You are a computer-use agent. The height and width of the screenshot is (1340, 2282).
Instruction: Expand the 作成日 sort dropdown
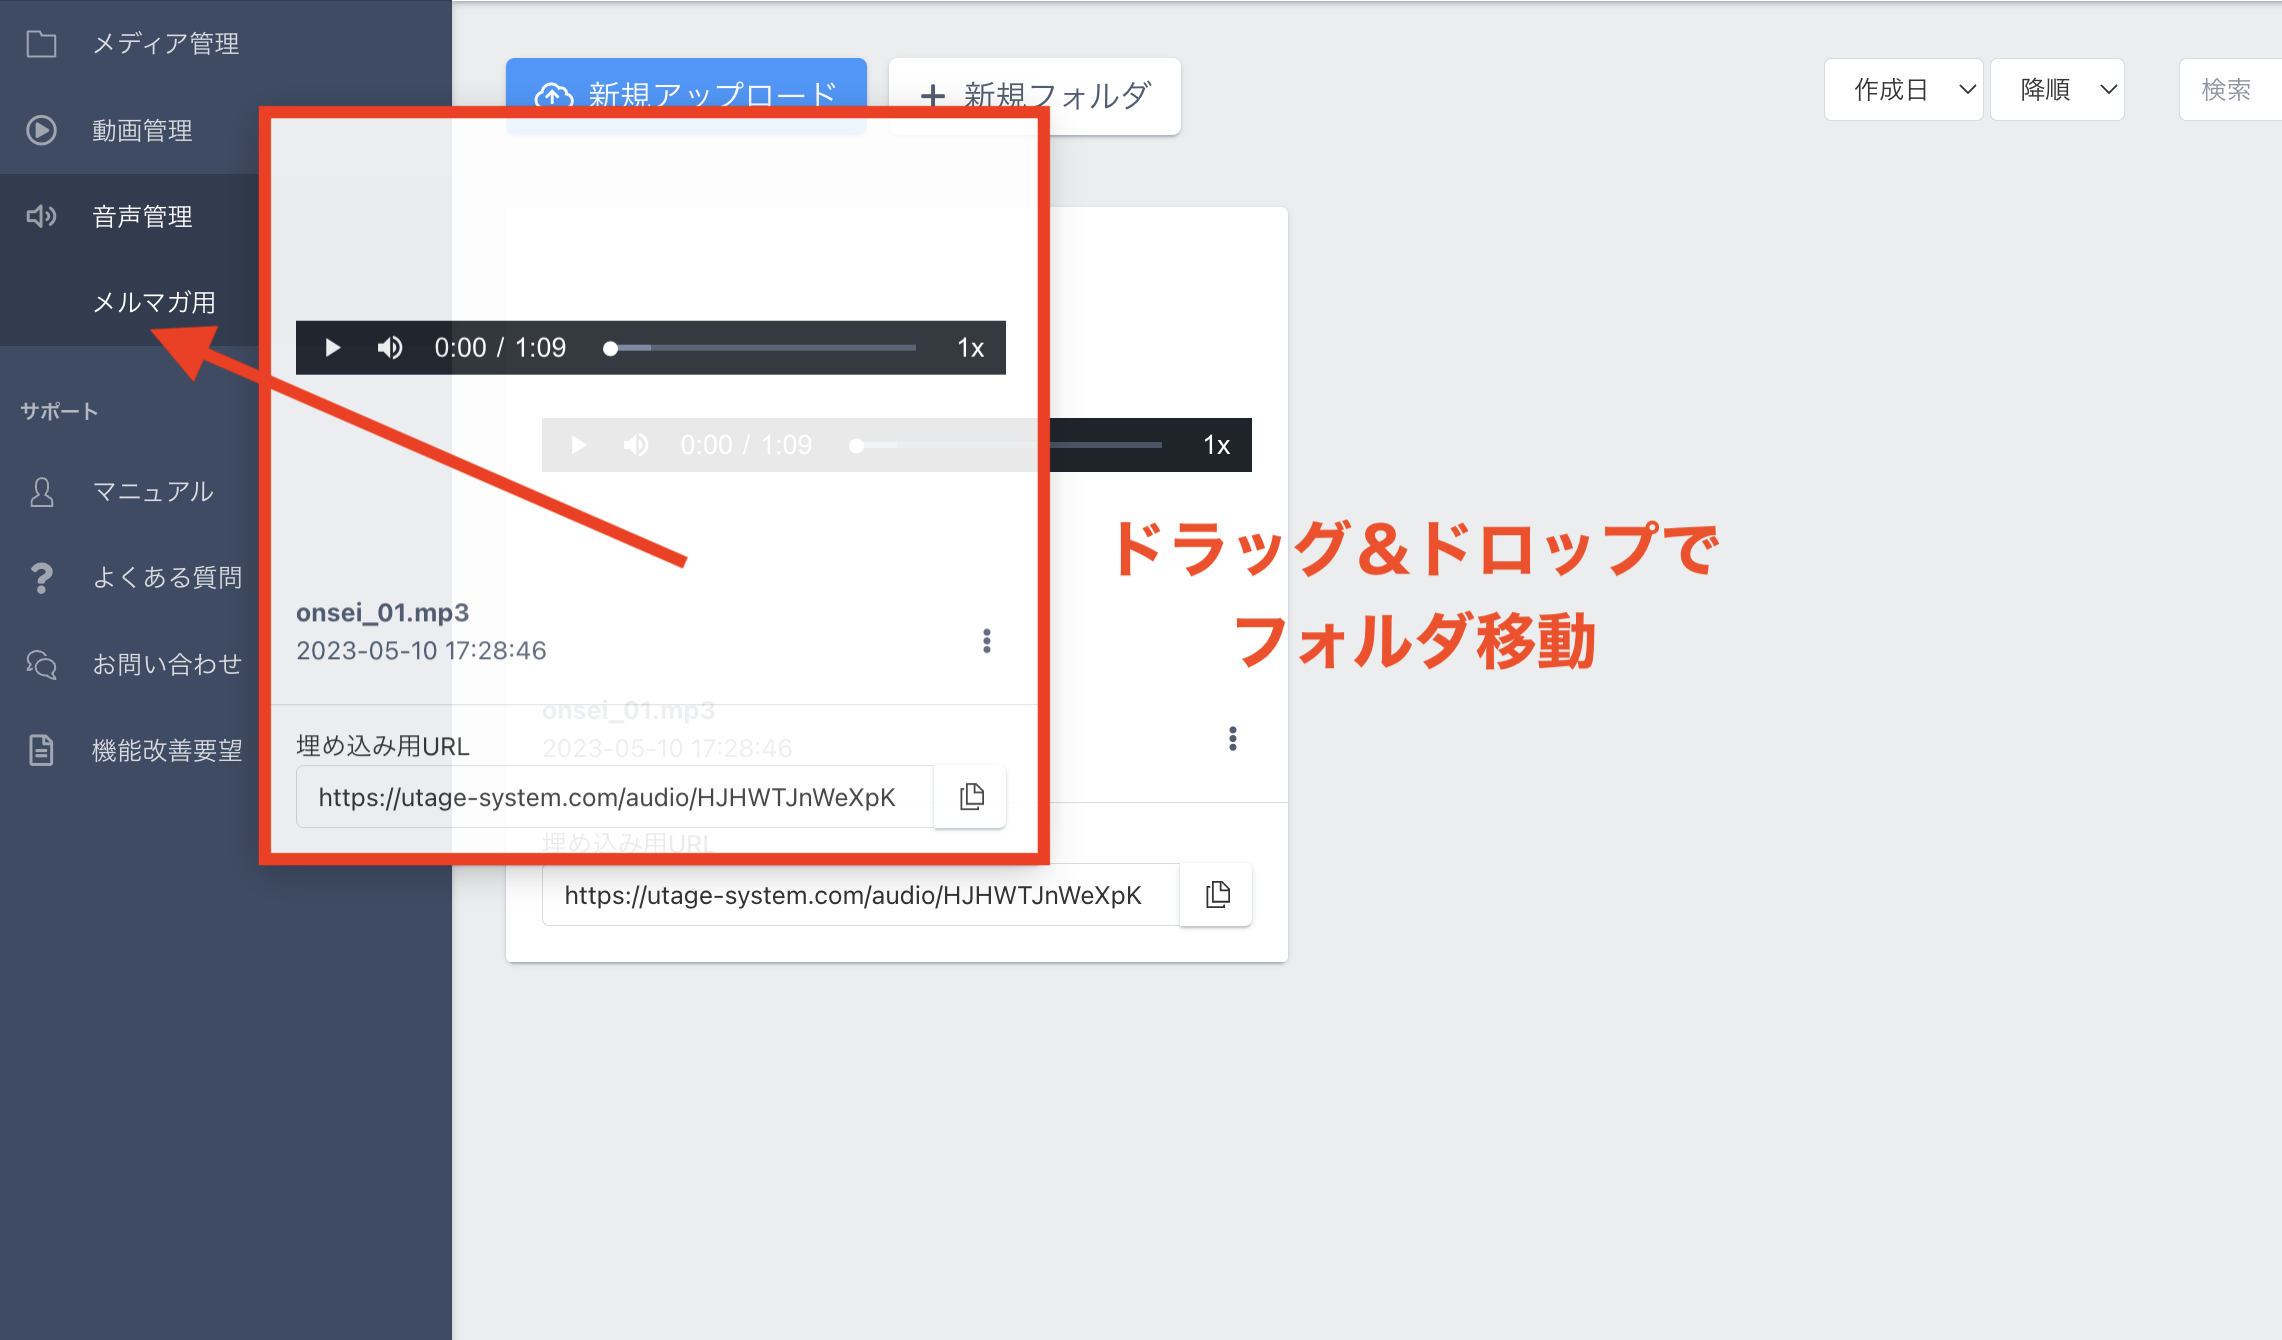click(1903, 90)
